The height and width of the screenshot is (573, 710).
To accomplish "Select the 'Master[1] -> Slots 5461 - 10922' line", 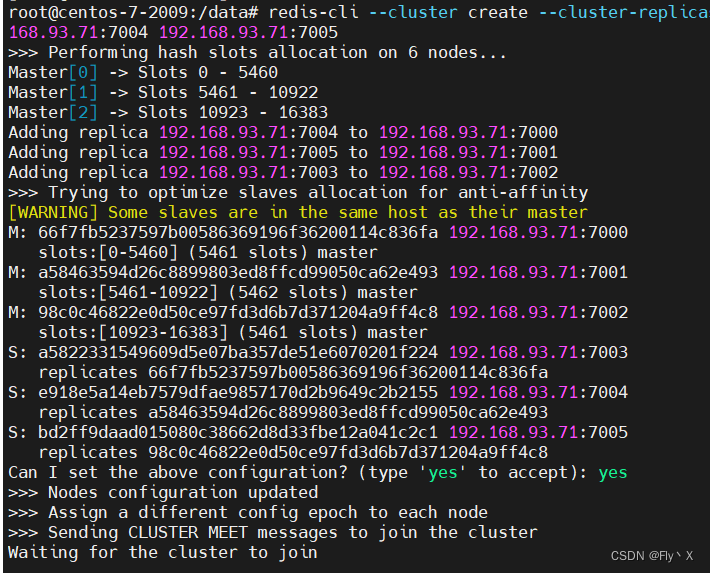I will tap(163, 92).
